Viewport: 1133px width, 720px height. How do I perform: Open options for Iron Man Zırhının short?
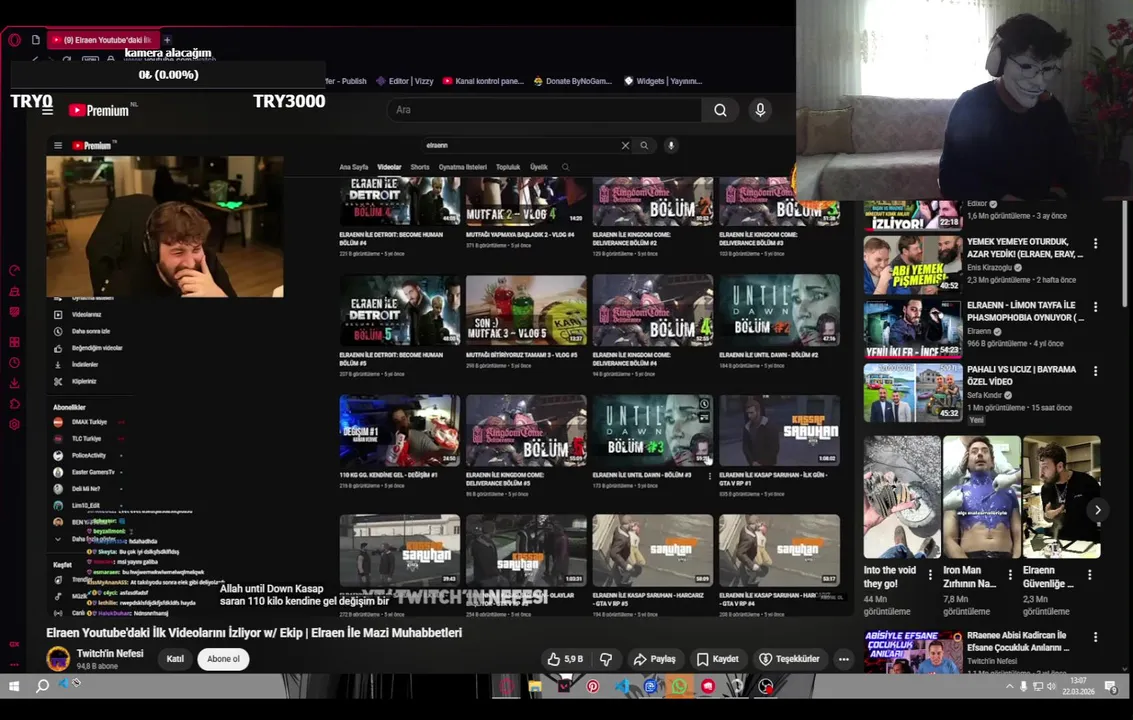1010,575
